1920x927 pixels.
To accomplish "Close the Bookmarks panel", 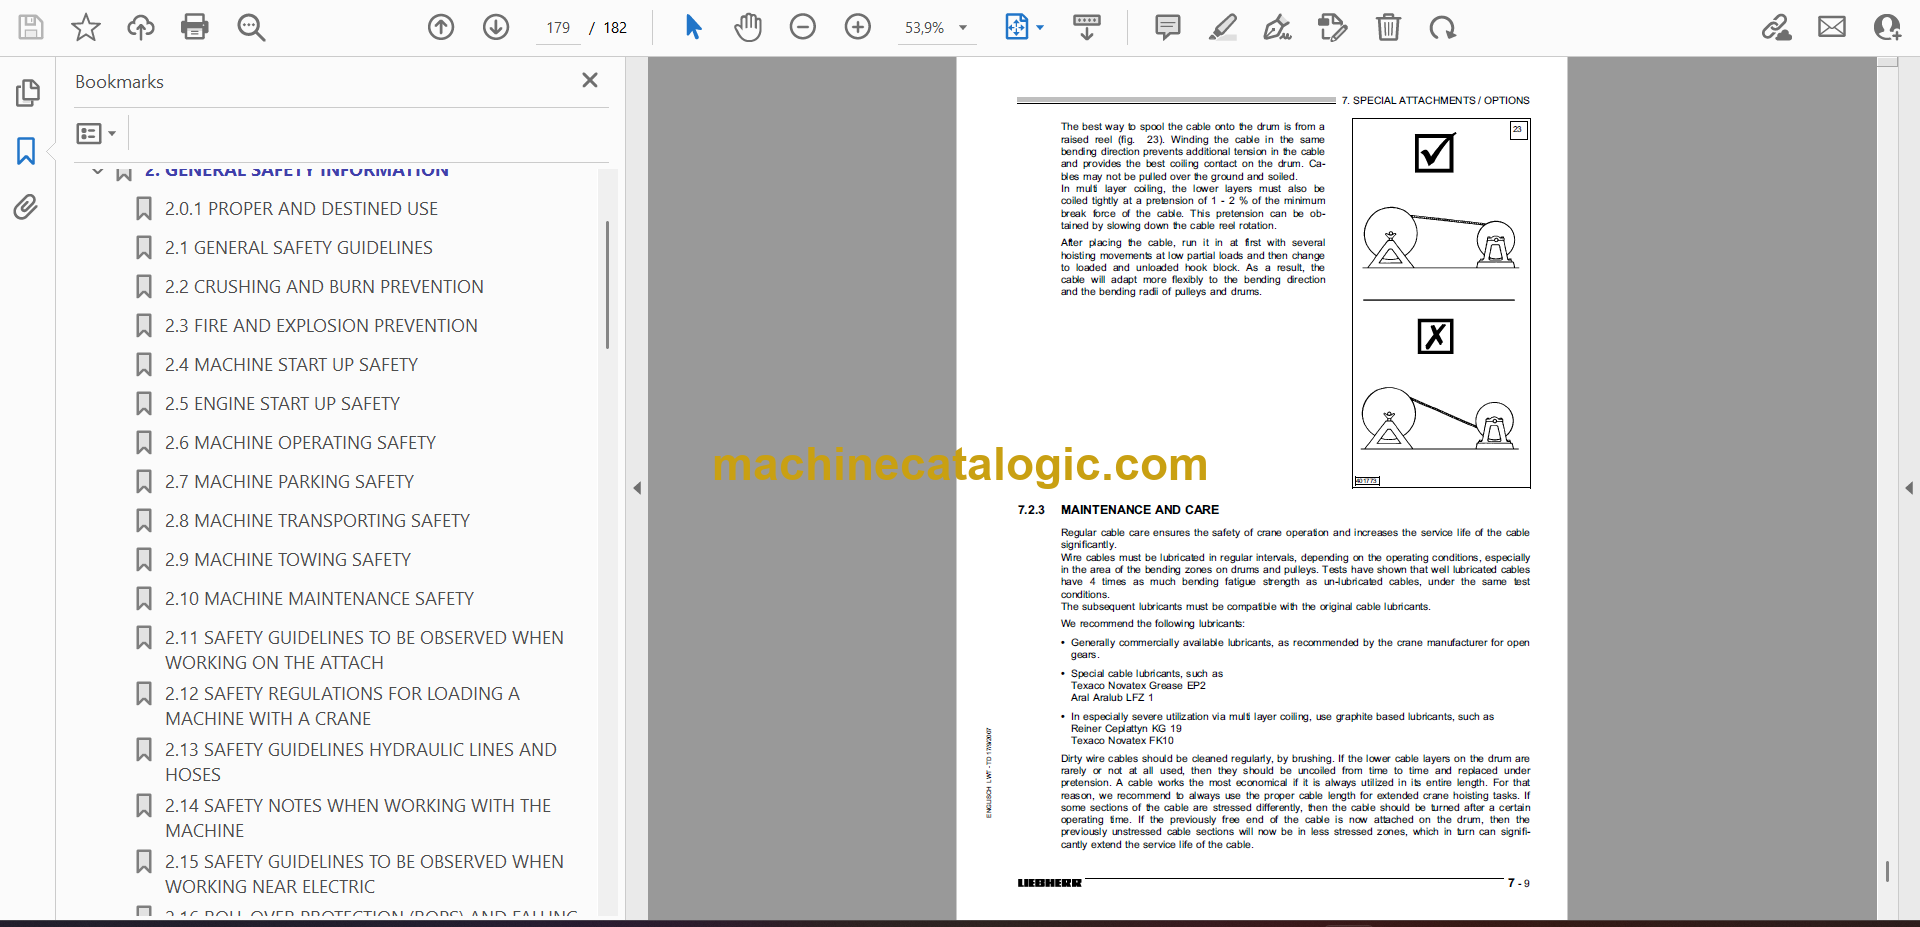I will pyautogui.click(x=590, y=80).
